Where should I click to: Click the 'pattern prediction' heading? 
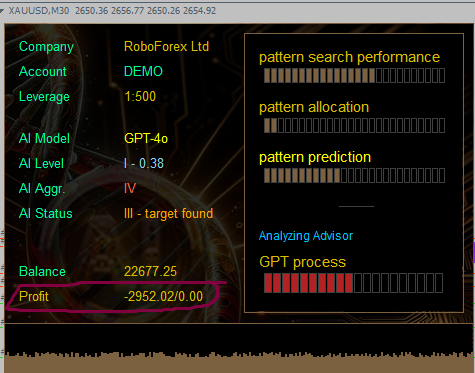coord(315,157)
